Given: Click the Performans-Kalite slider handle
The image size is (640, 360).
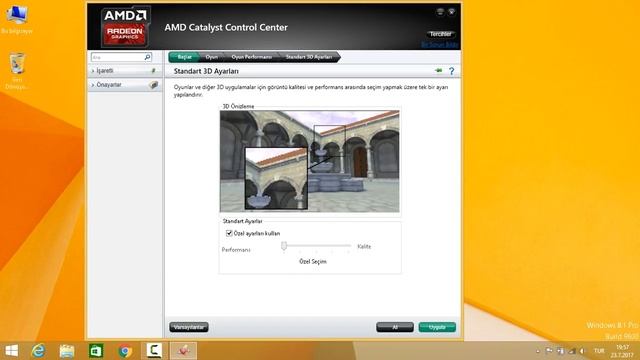Looking at the screenshot, I should 284,246.
